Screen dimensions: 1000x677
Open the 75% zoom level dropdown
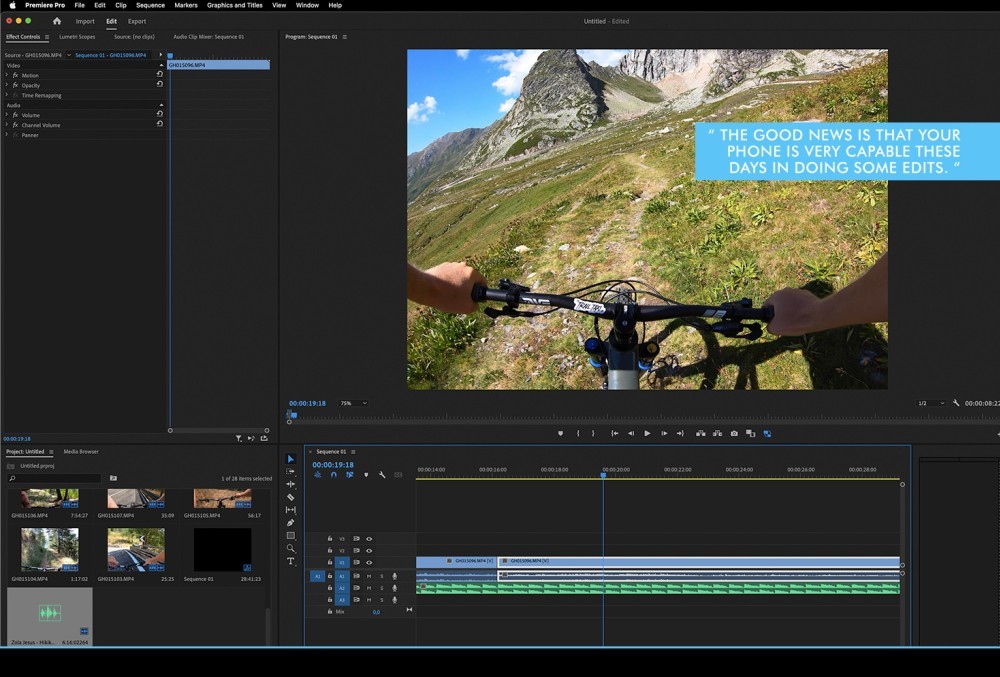coord(353,403)
